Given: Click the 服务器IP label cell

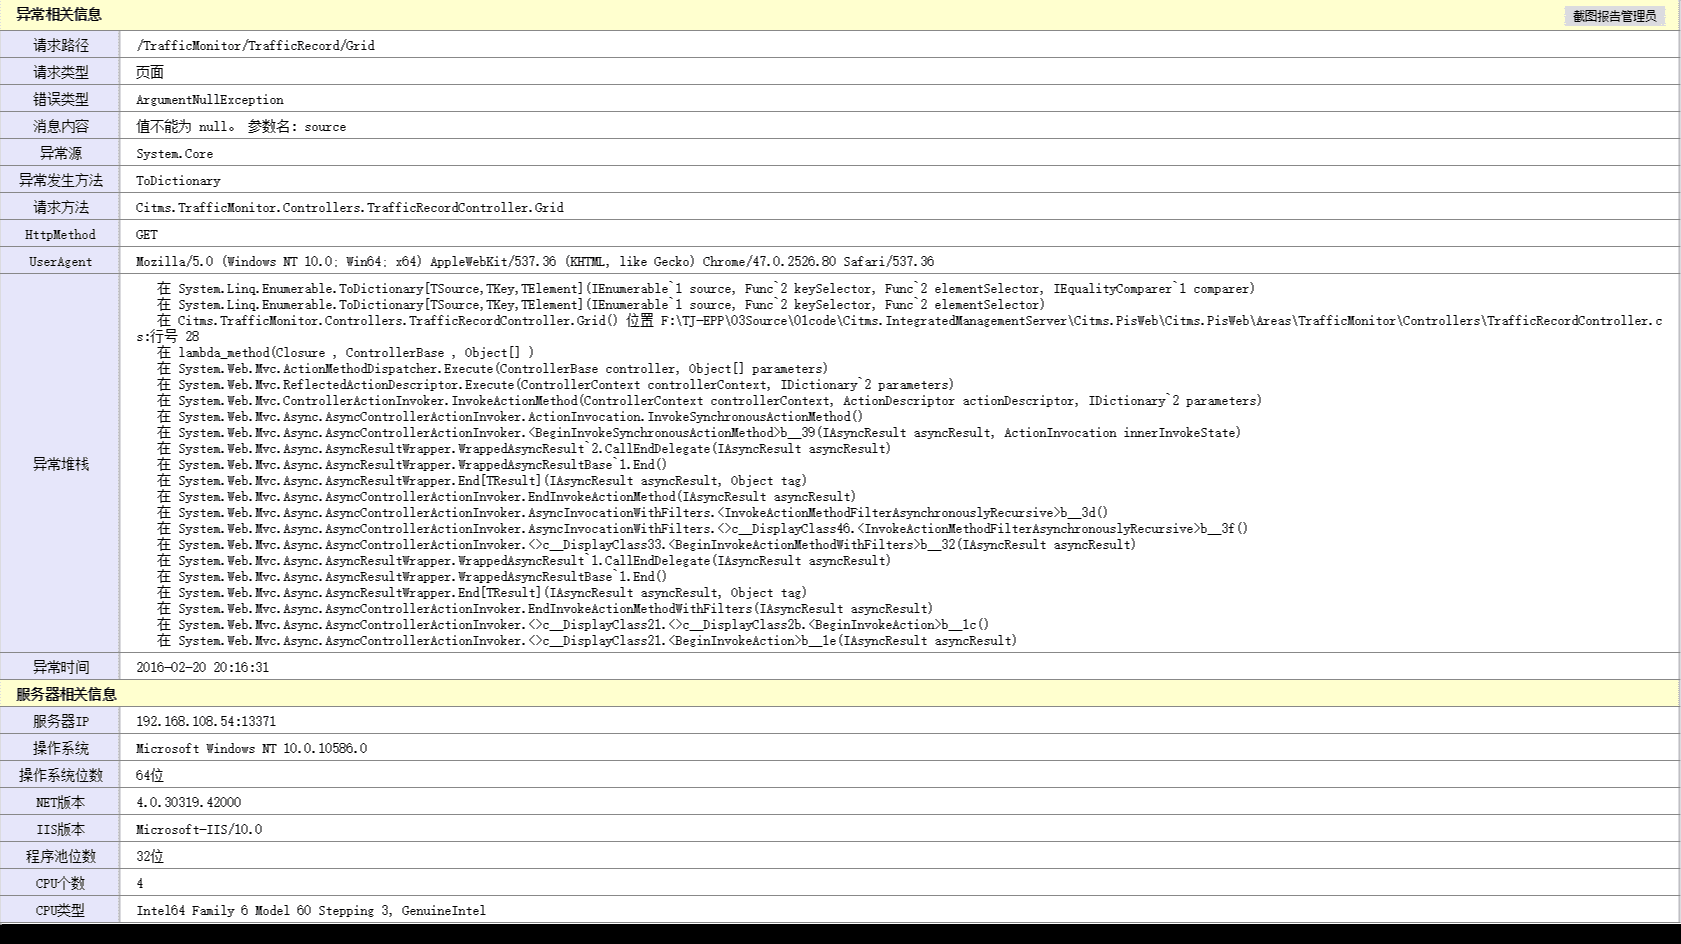Looking at the screenshot, I should point(60,721).
